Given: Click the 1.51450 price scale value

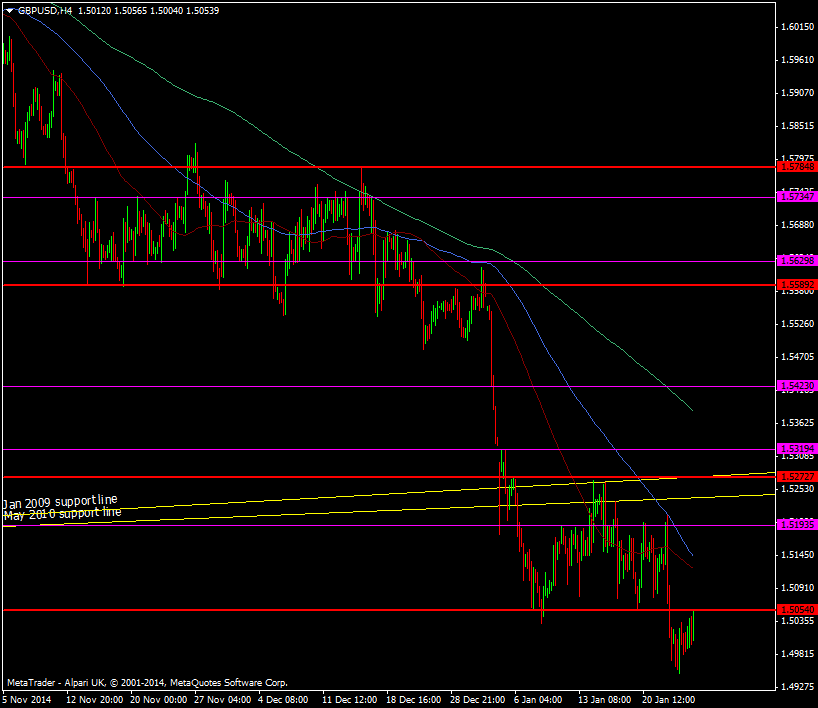Looking at the screenshot, I should pyautogui.click(x=797, y=555).
